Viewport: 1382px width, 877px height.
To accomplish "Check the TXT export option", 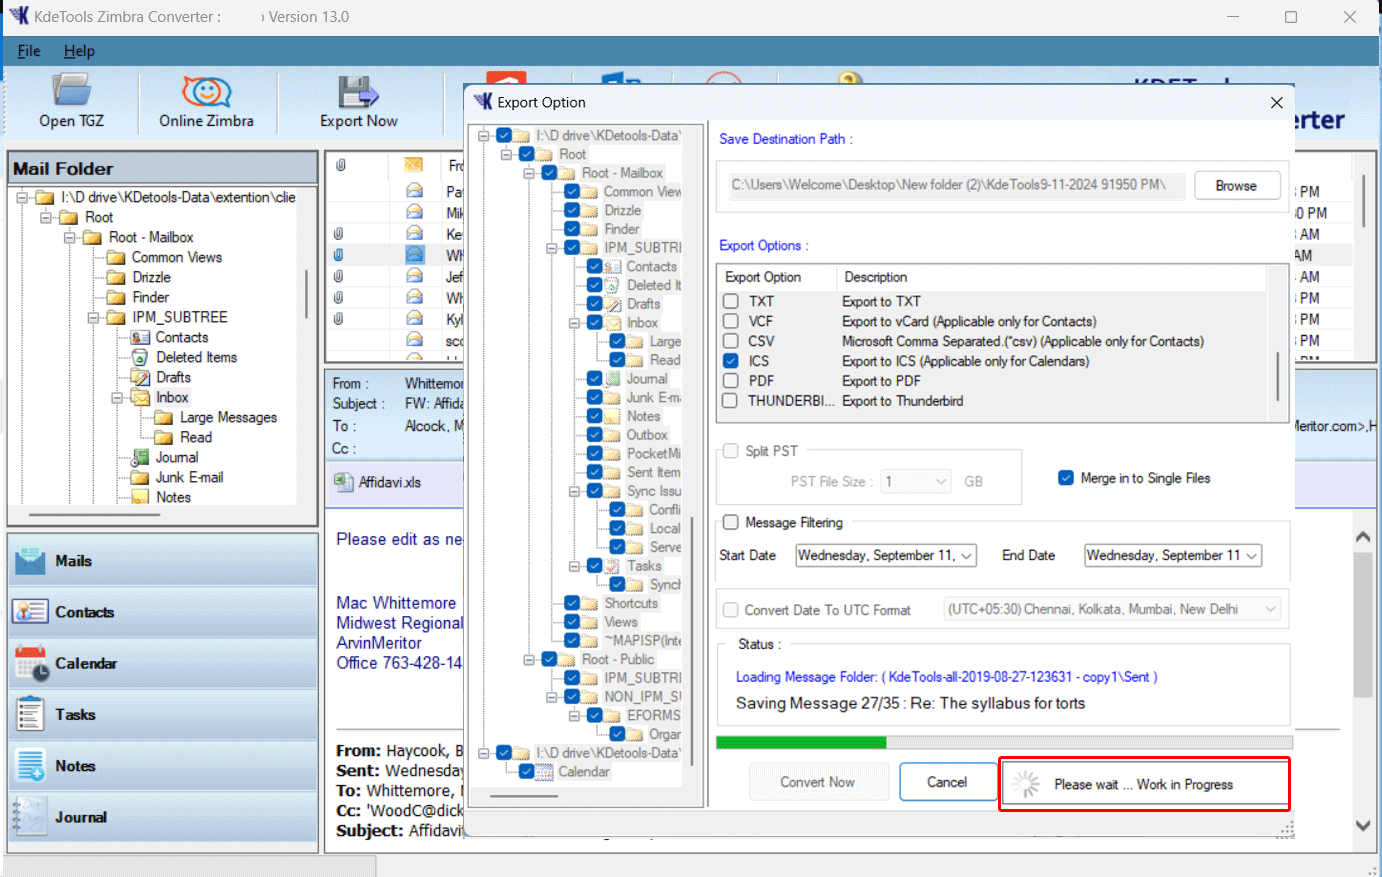I will (731, 301).
